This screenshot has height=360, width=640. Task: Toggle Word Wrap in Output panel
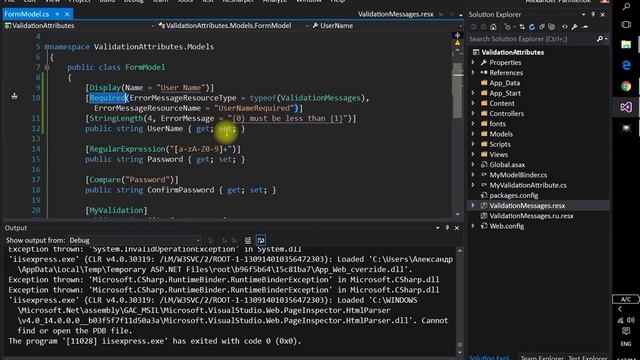click(x=261, y=240)
